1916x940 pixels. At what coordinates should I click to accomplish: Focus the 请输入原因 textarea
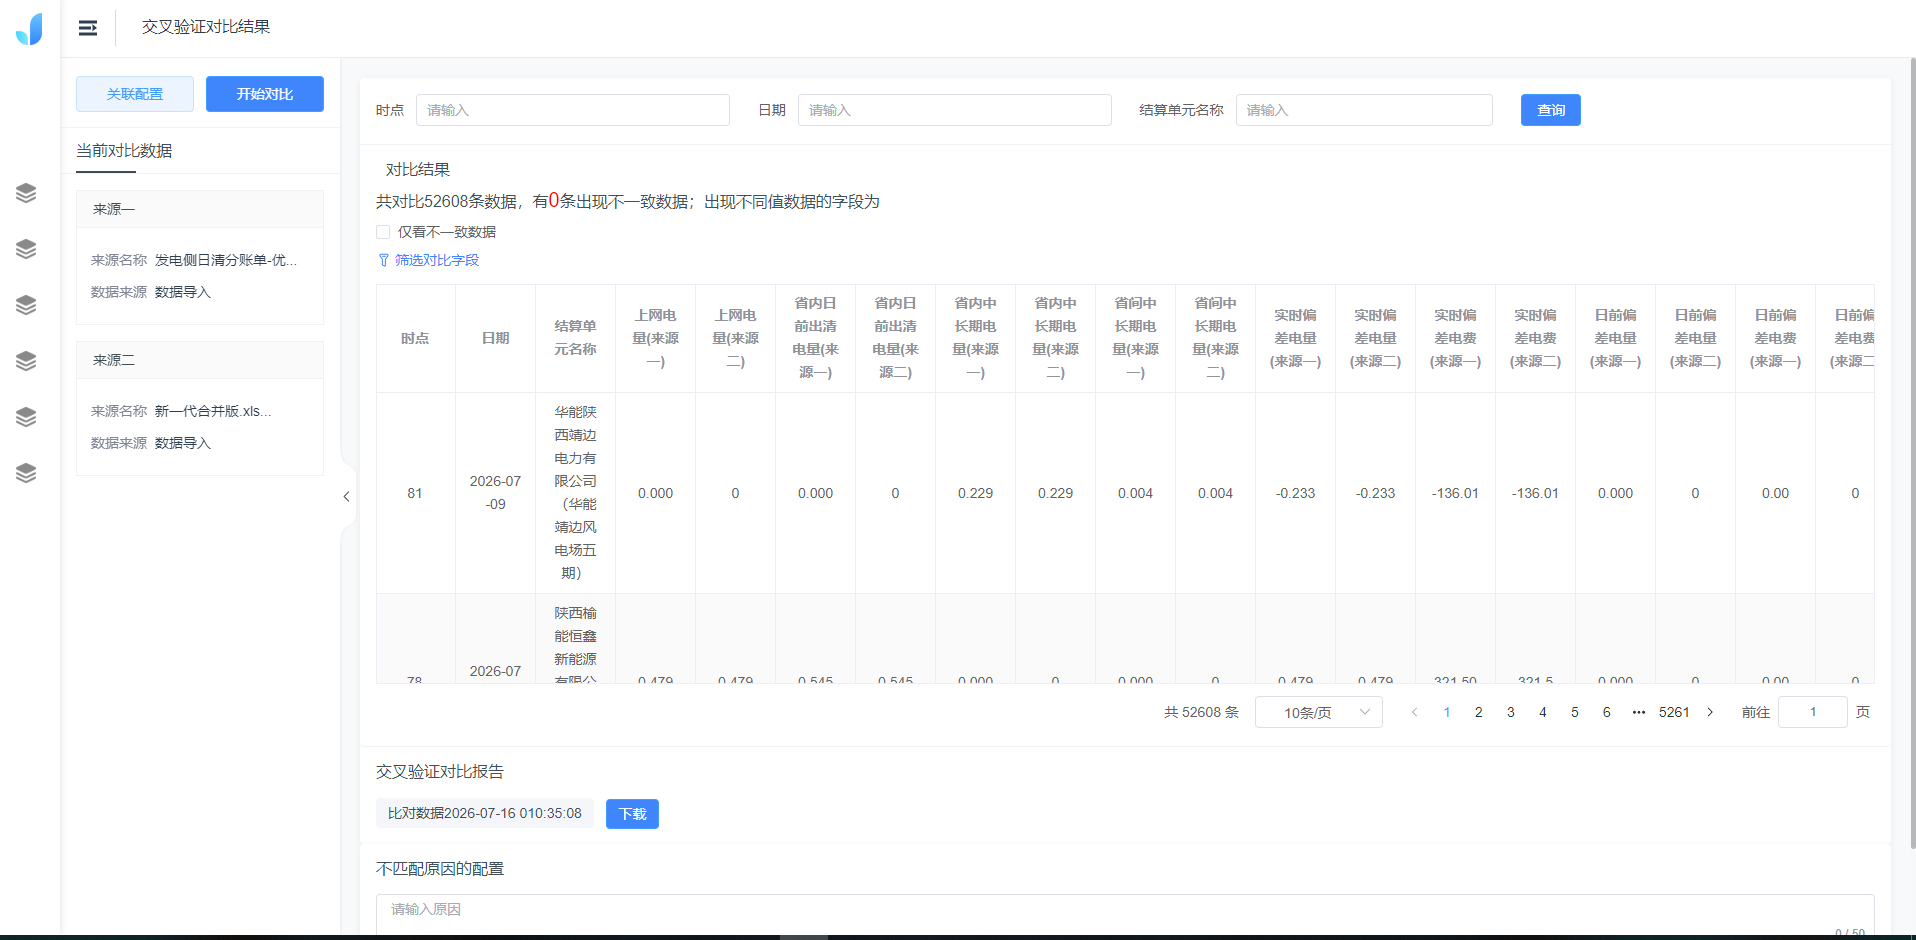click(x=1125, y=915)
